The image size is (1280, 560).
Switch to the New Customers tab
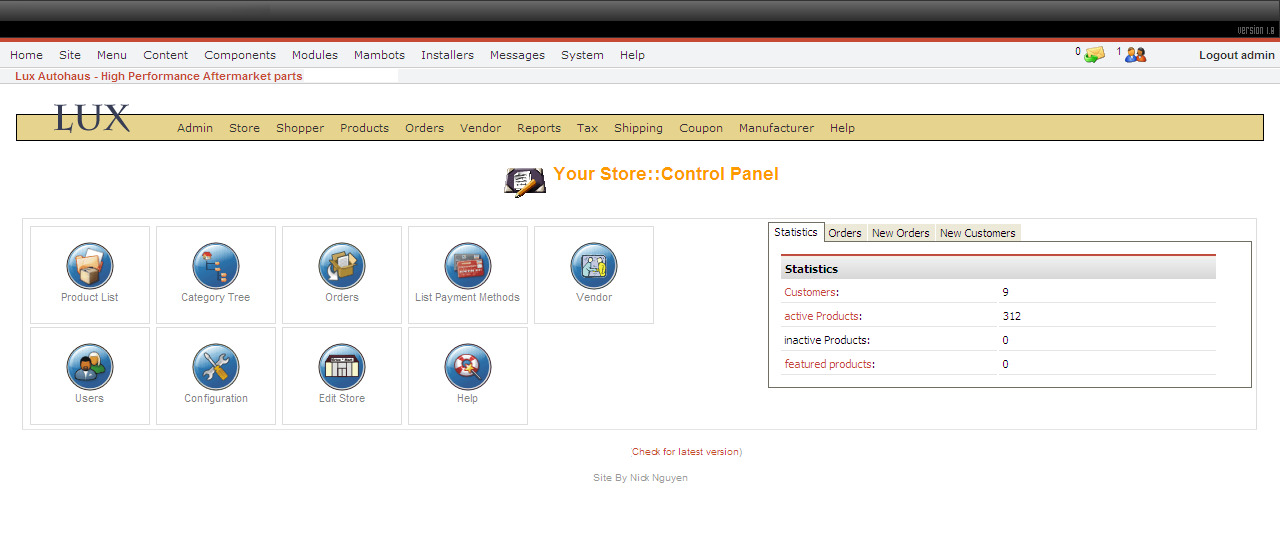click(x=977, y=233)
